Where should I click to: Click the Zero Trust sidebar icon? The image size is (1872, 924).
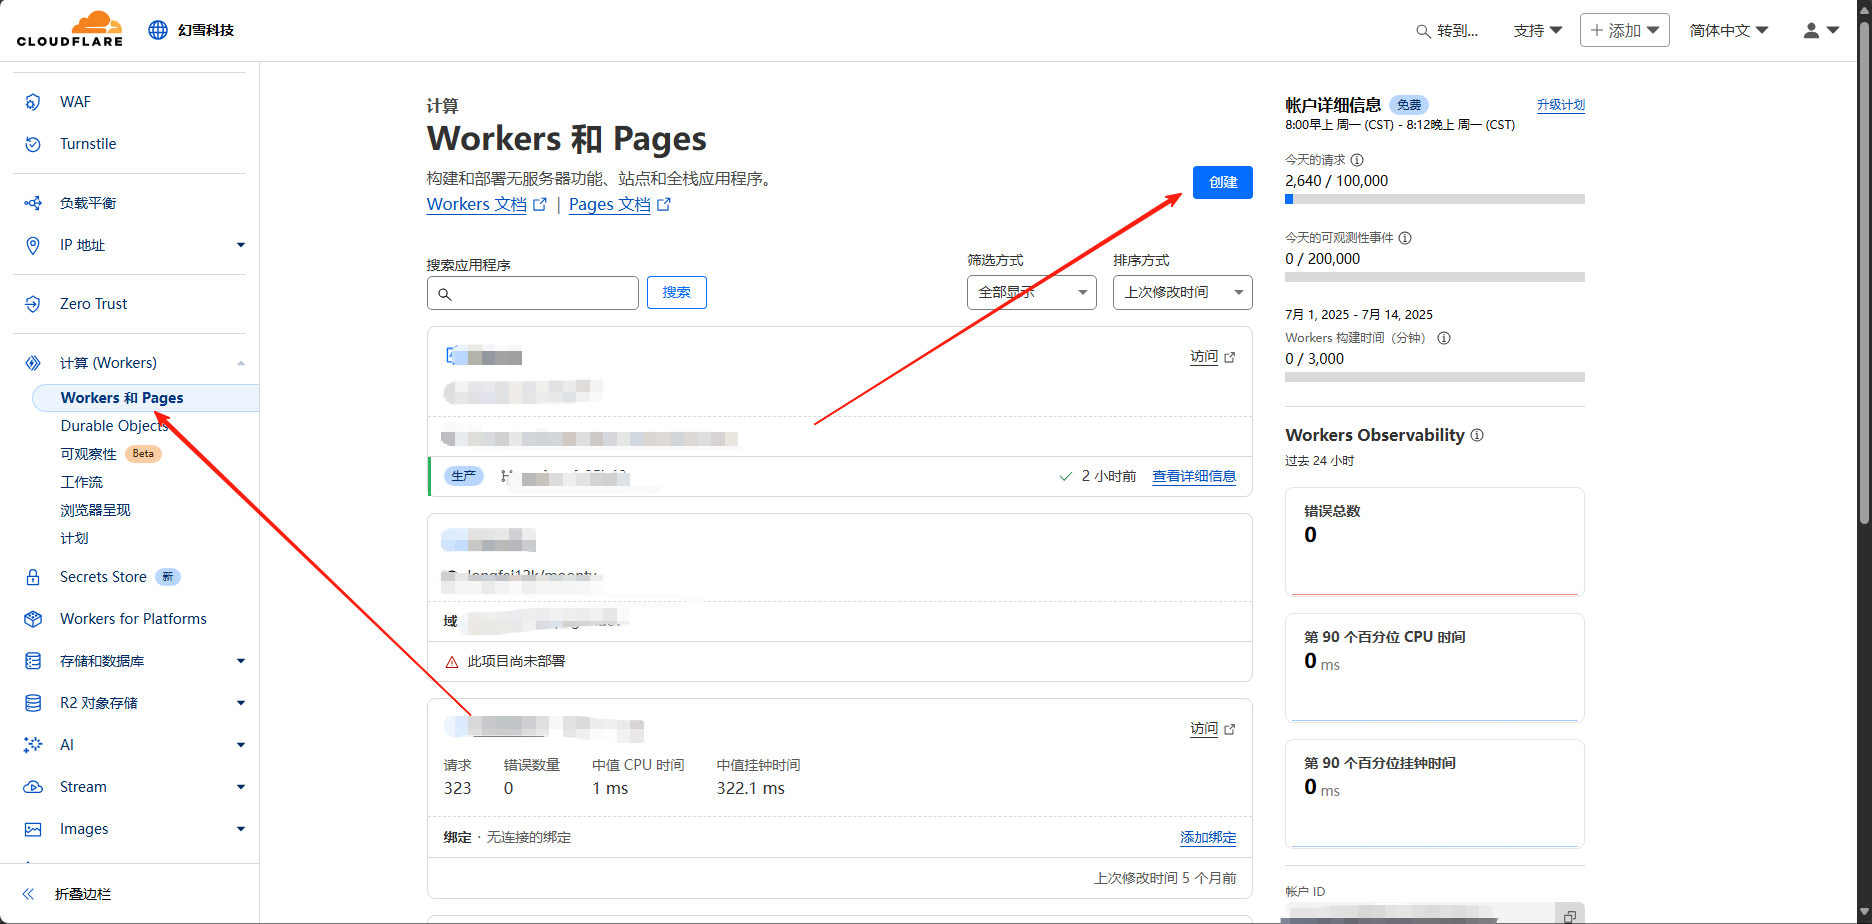pyautogui.click(x=33, y=304)
